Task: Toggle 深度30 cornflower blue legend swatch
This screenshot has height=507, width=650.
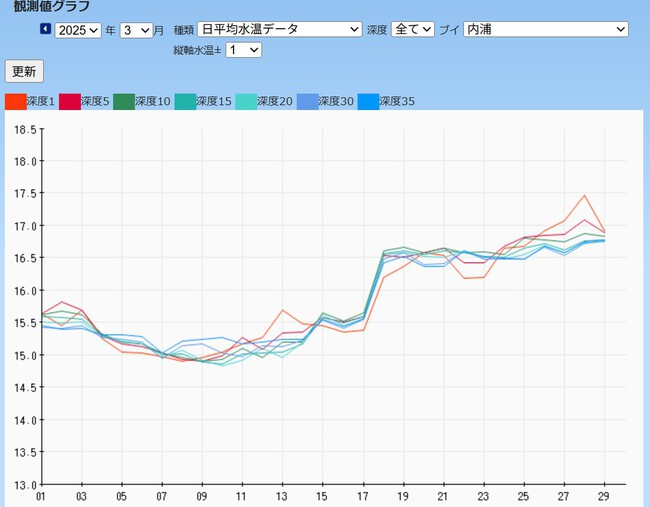Action: click(x=308, y=102)
